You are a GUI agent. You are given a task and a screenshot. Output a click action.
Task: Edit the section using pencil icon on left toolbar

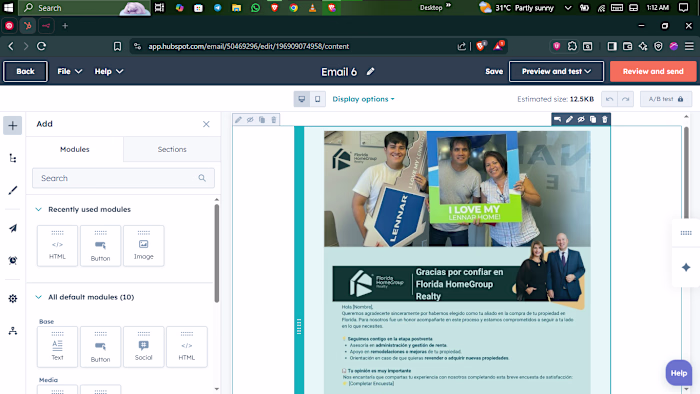pos(238,120)
